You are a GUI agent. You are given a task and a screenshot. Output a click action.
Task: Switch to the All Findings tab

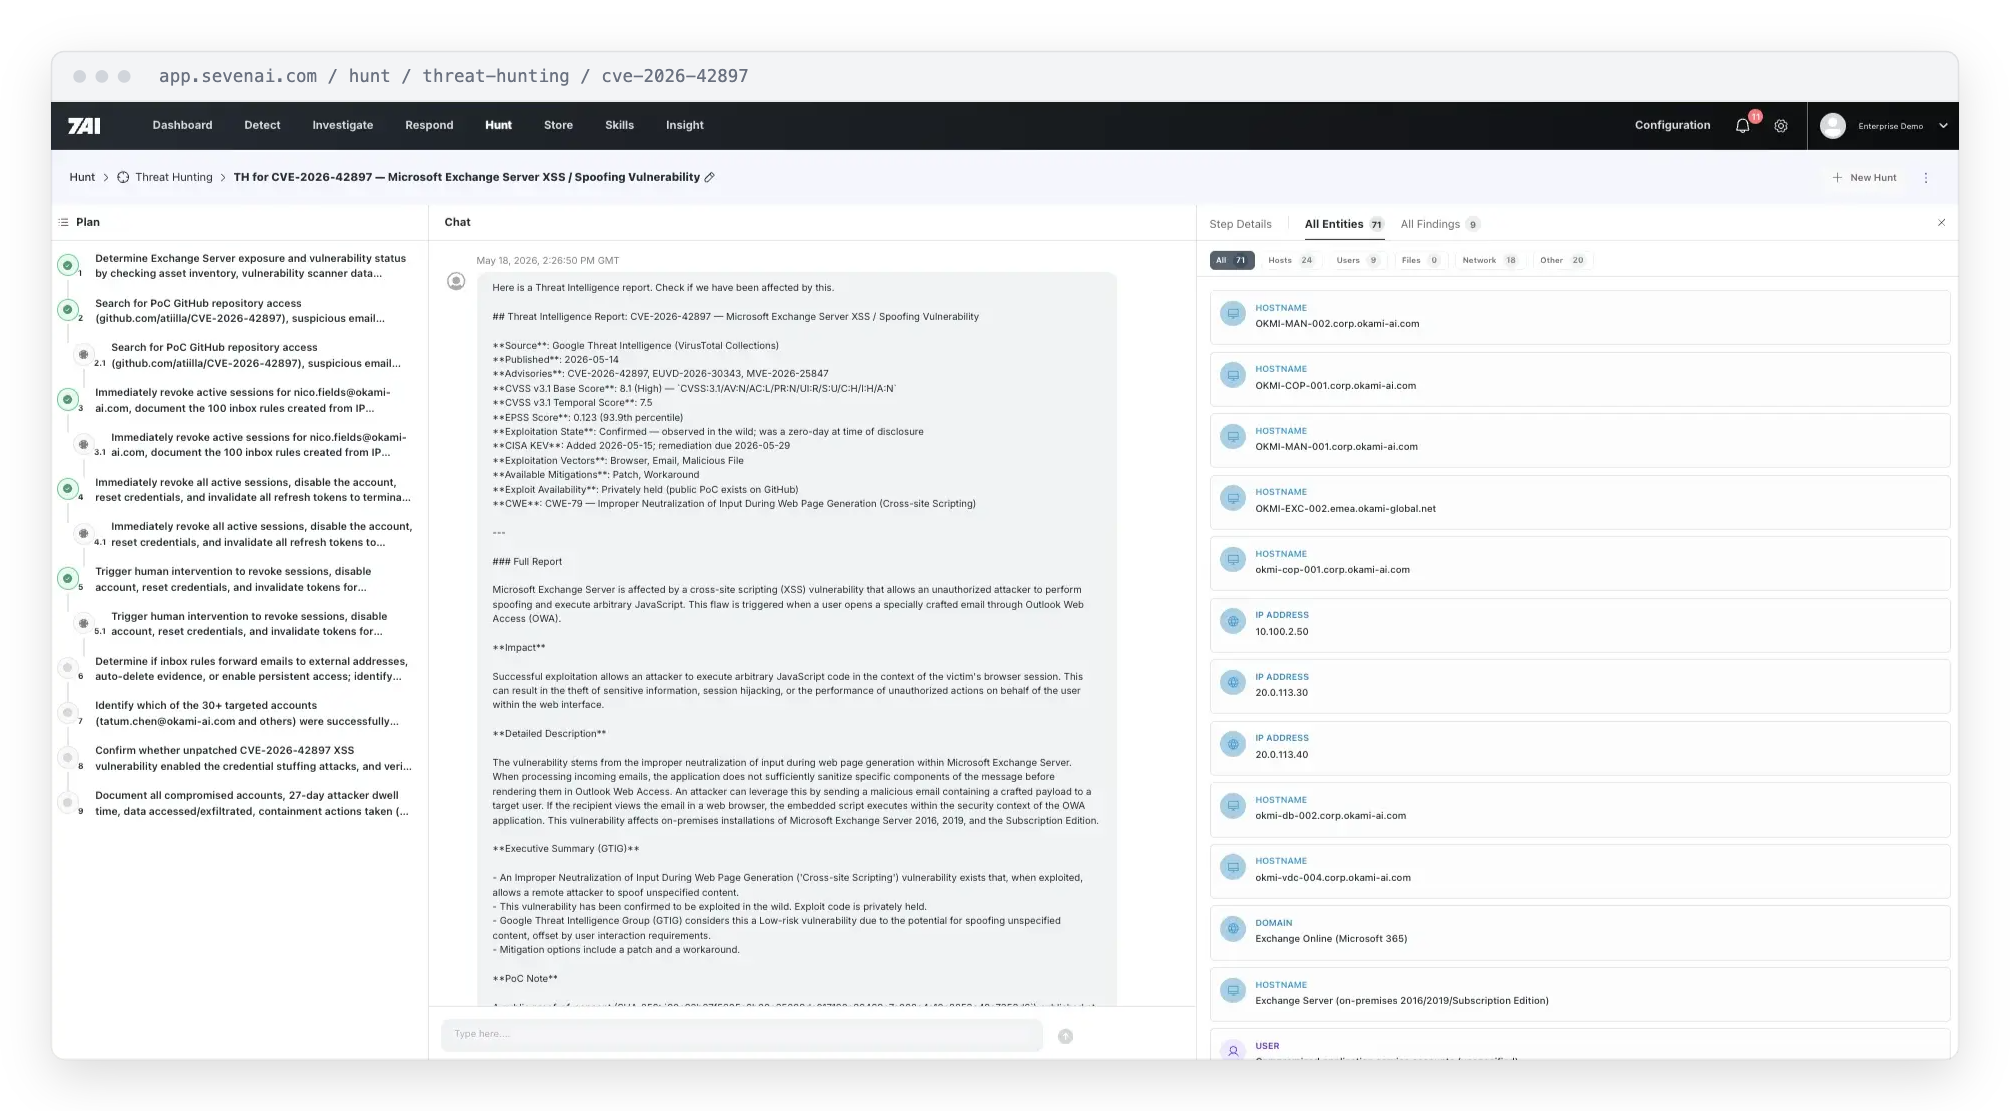(1440, 224)
